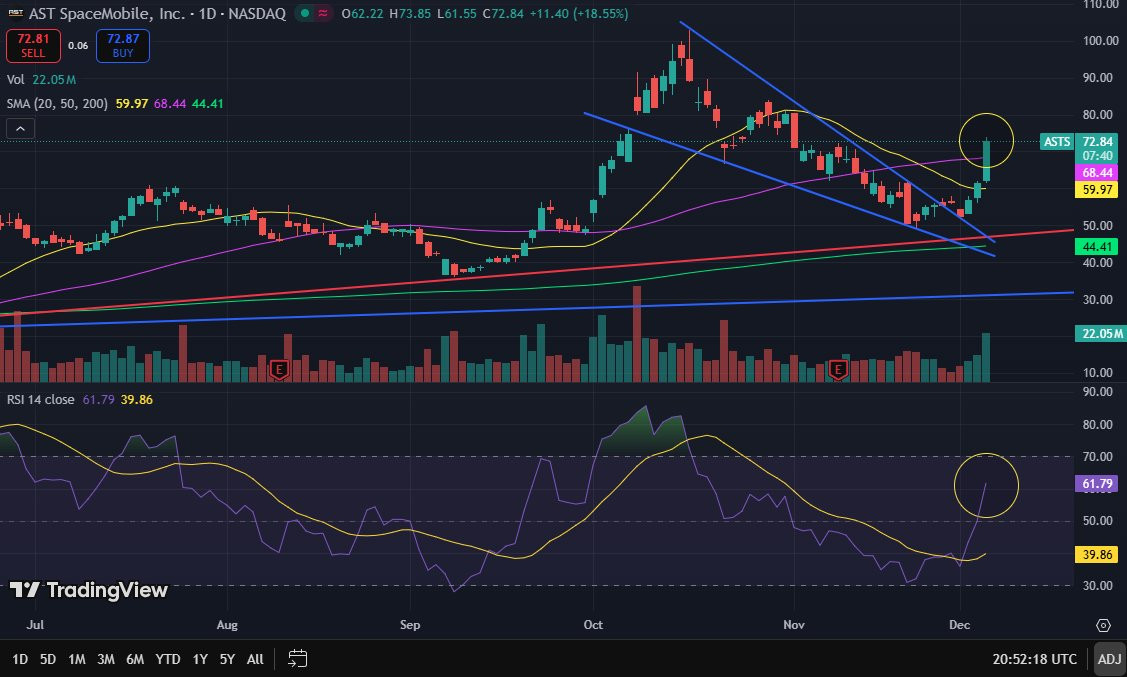1127x677 pixels.
Task: Select the YTD time range
Action: tap(167, 659)
